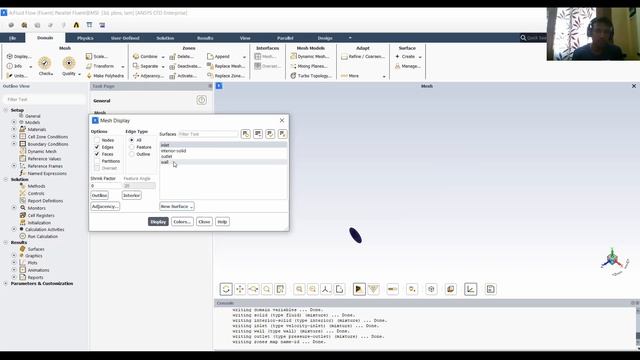Image resolution: width=640 pixels, height=360 pixels.
Task: Click the Outline button under Shrink Factor
Action: point(99,195)
